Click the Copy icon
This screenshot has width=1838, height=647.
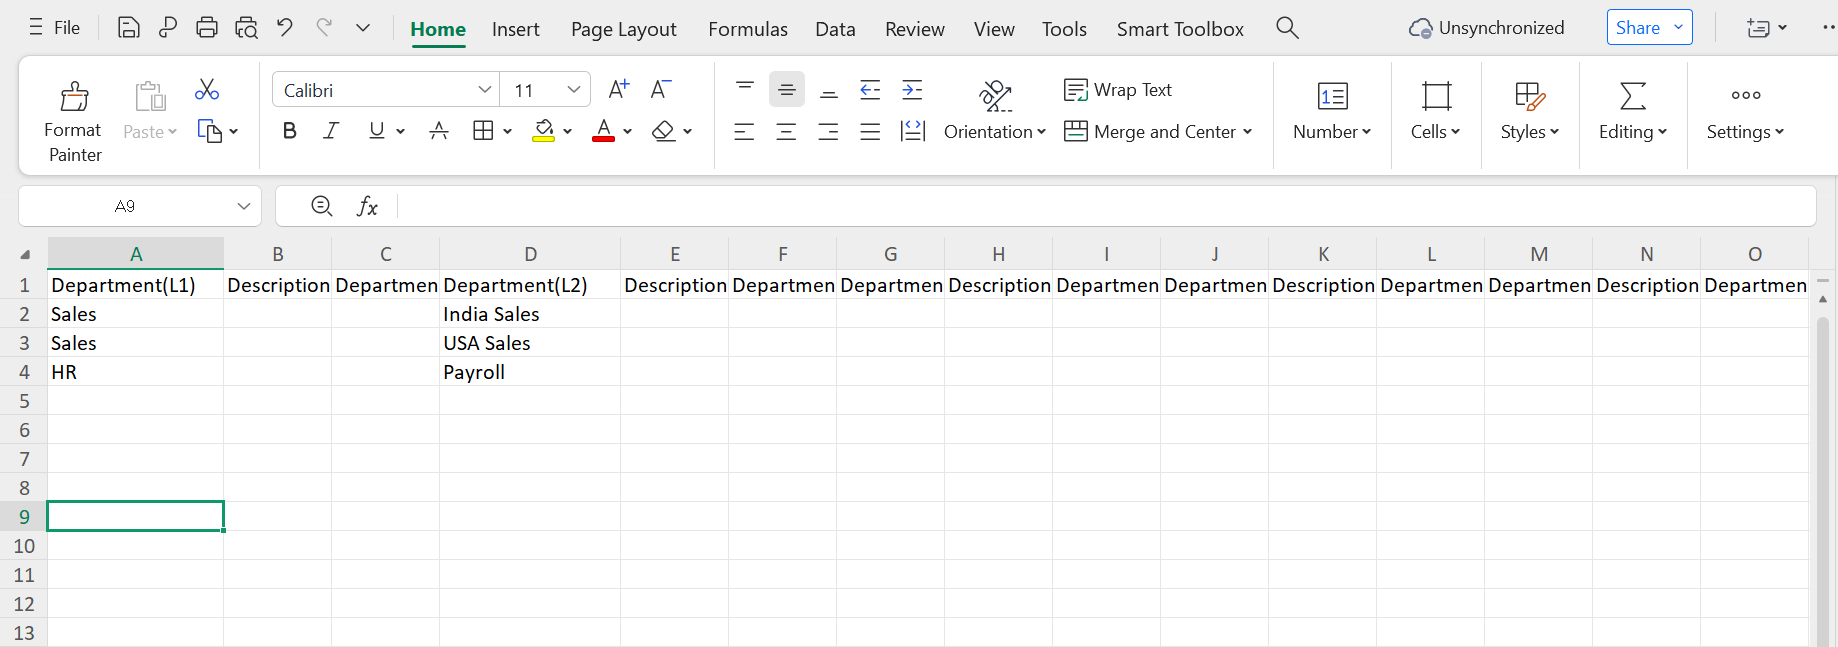[x=209, y=131]
